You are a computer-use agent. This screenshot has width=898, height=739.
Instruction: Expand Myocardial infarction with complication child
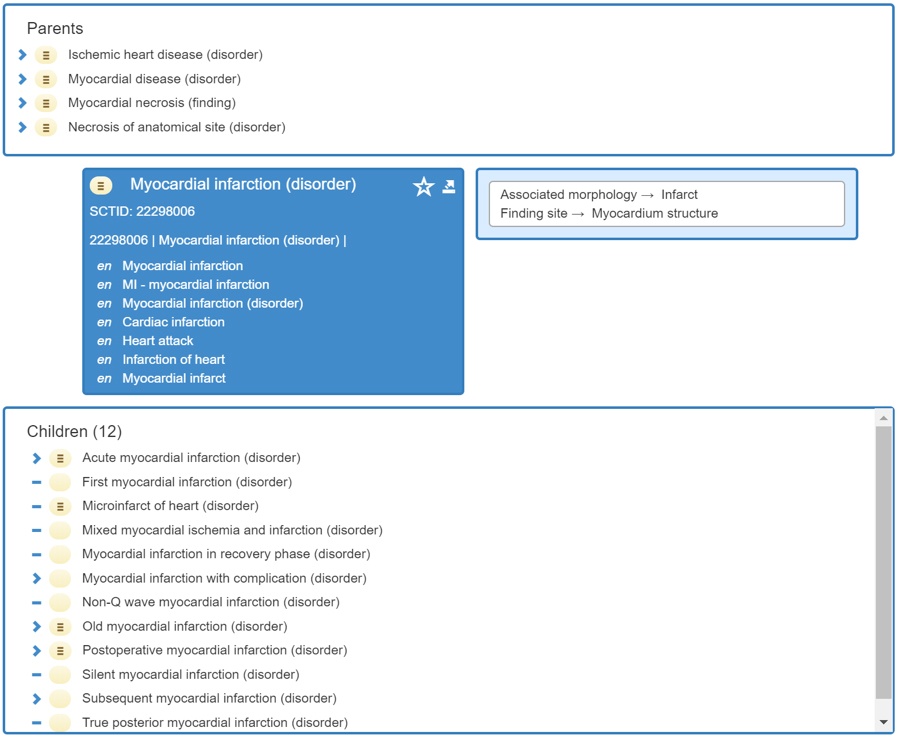click(37, 579)
